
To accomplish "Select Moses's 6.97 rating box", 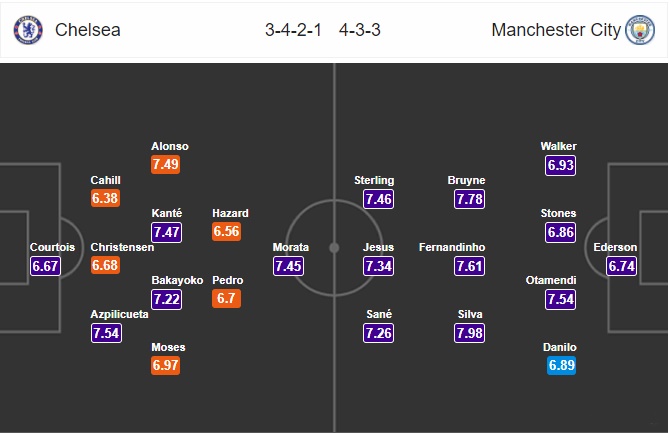I will click(x=167, y=366).
